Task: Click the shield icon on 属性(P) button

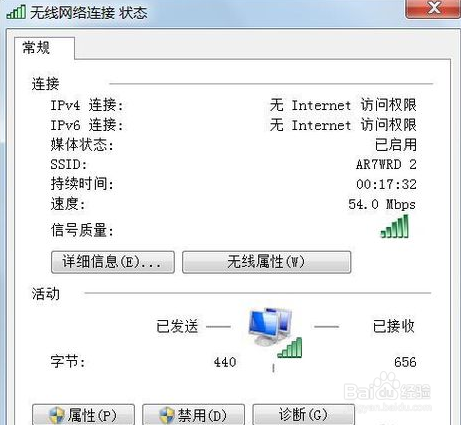Action: 56,415
